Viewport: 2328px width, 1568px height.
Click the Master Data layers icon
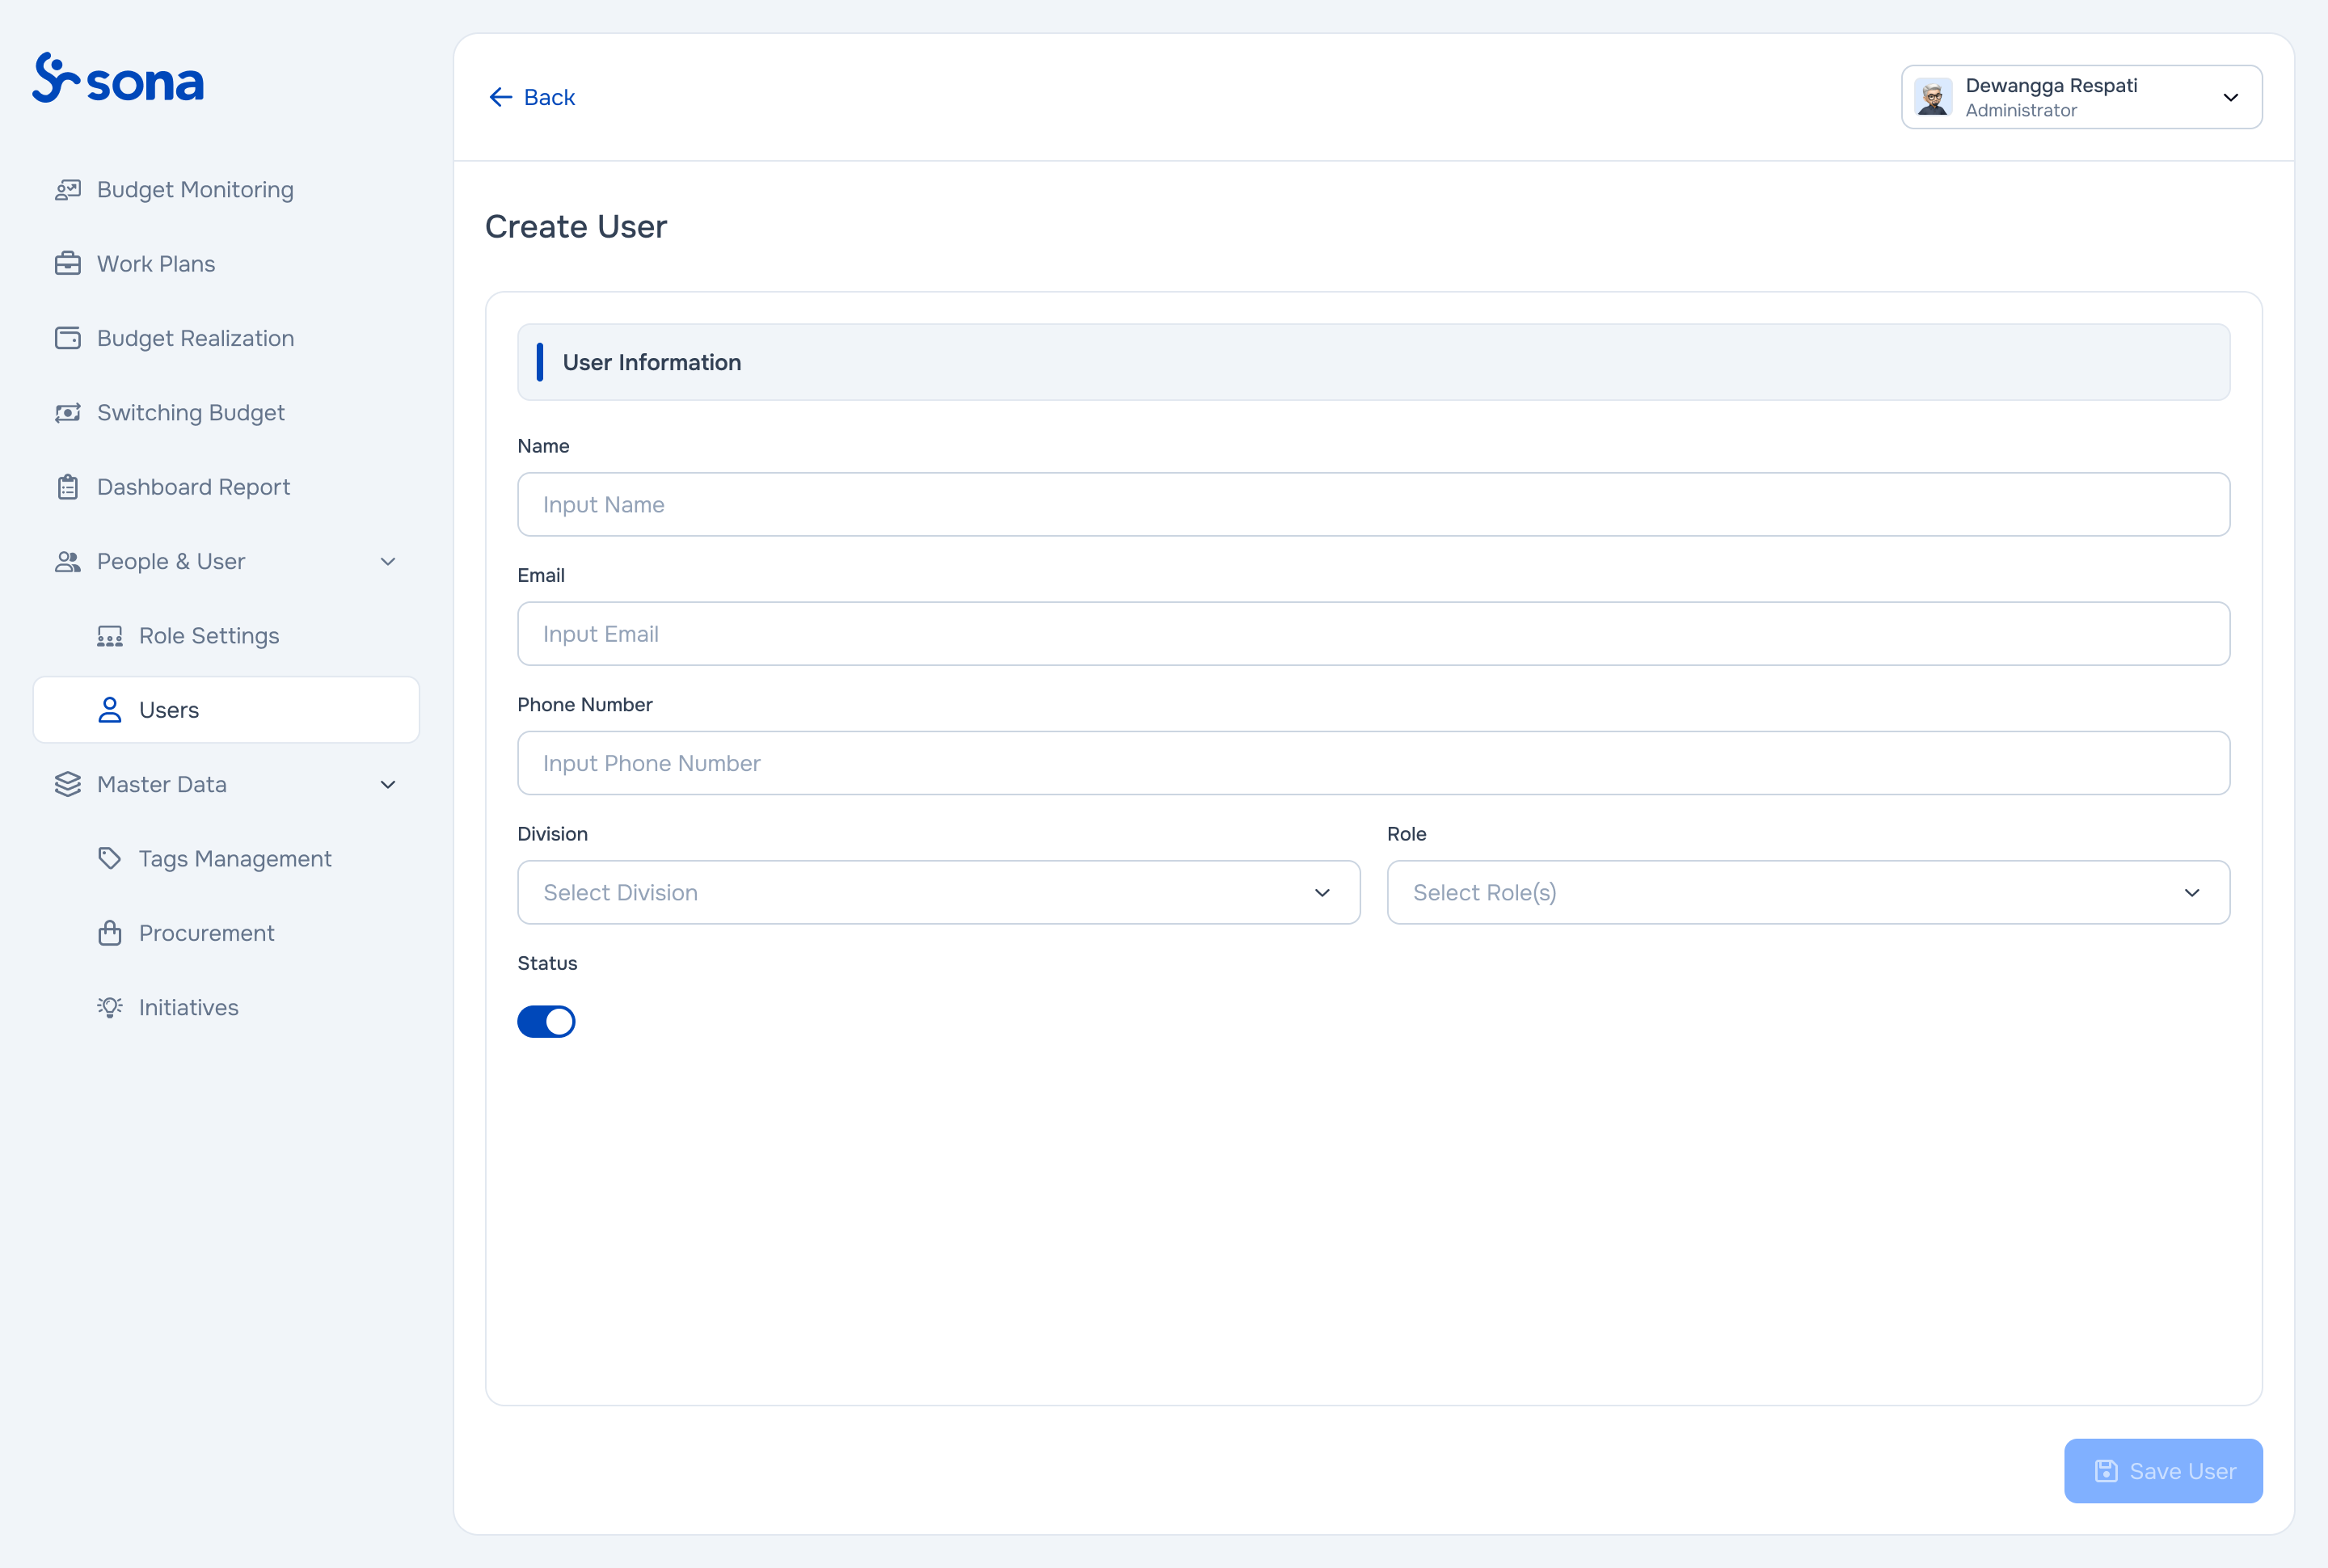[68, 784]
